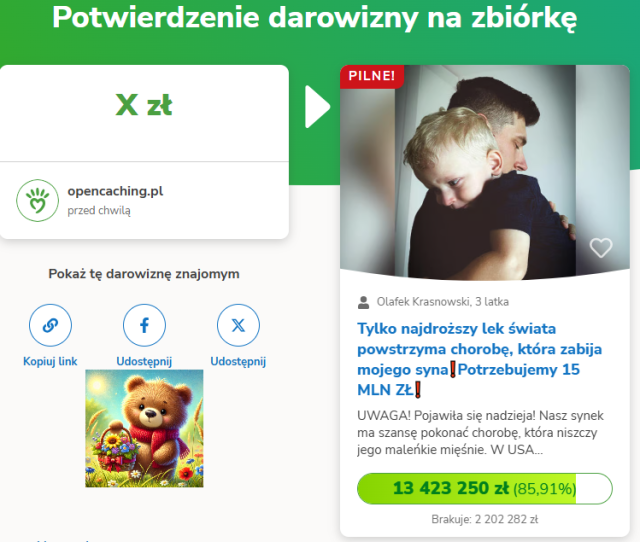This screenshot has width=640, height=542.
Task: Open the father and child fundraiser photo
Action: click(x=485, y=173)
